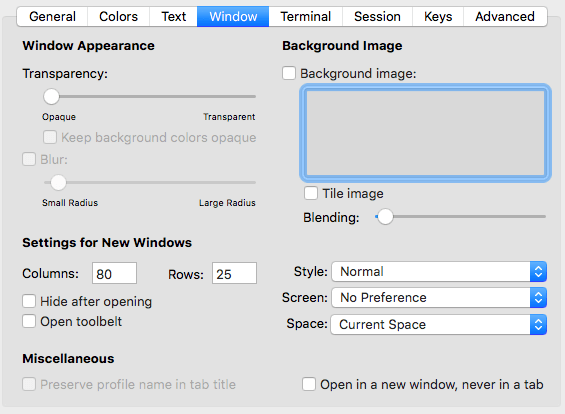Go to the Terminal tab
565x414 pixels.
[306, 17]
